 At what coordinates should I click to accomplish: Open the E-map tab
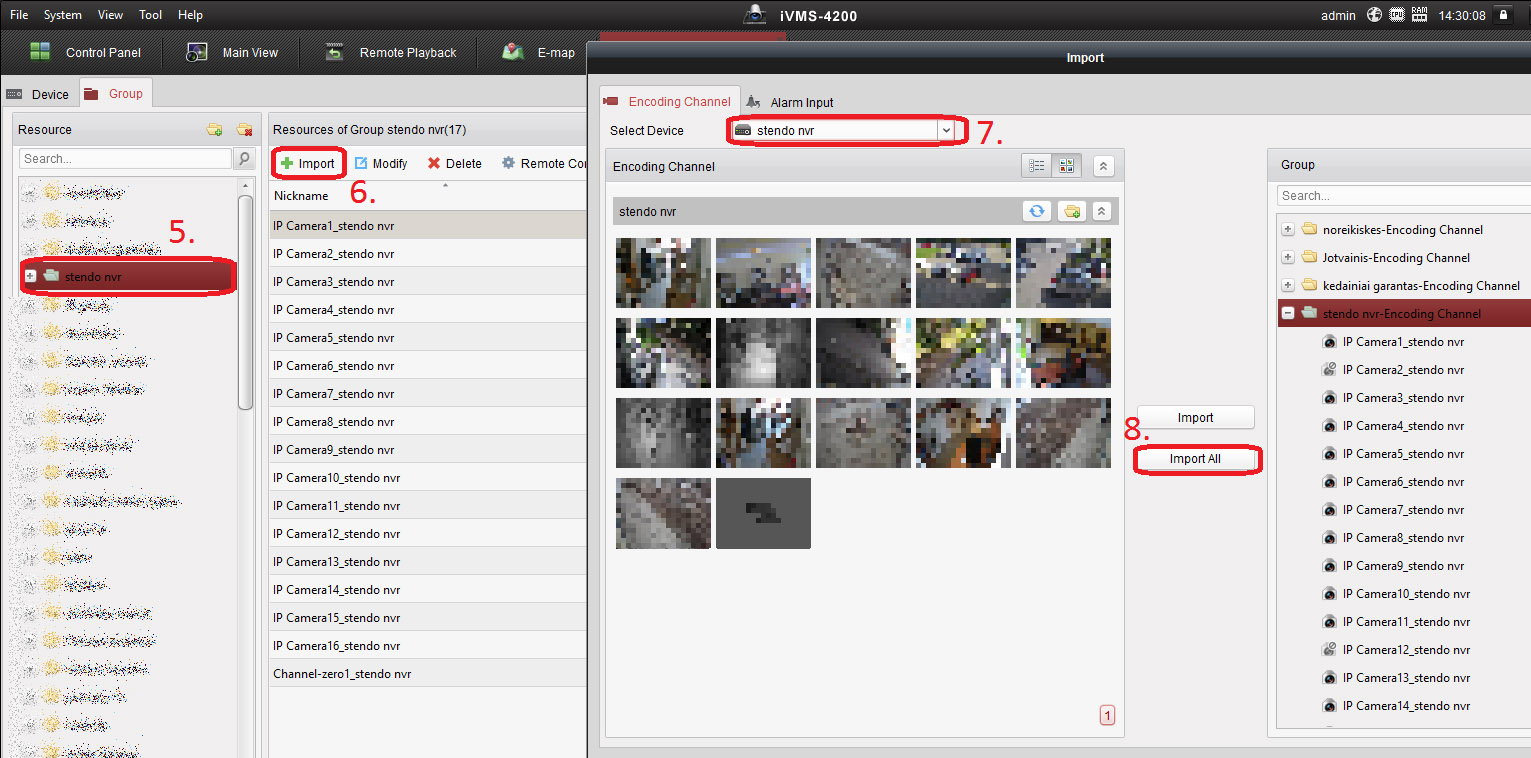[x=539, y=52]
